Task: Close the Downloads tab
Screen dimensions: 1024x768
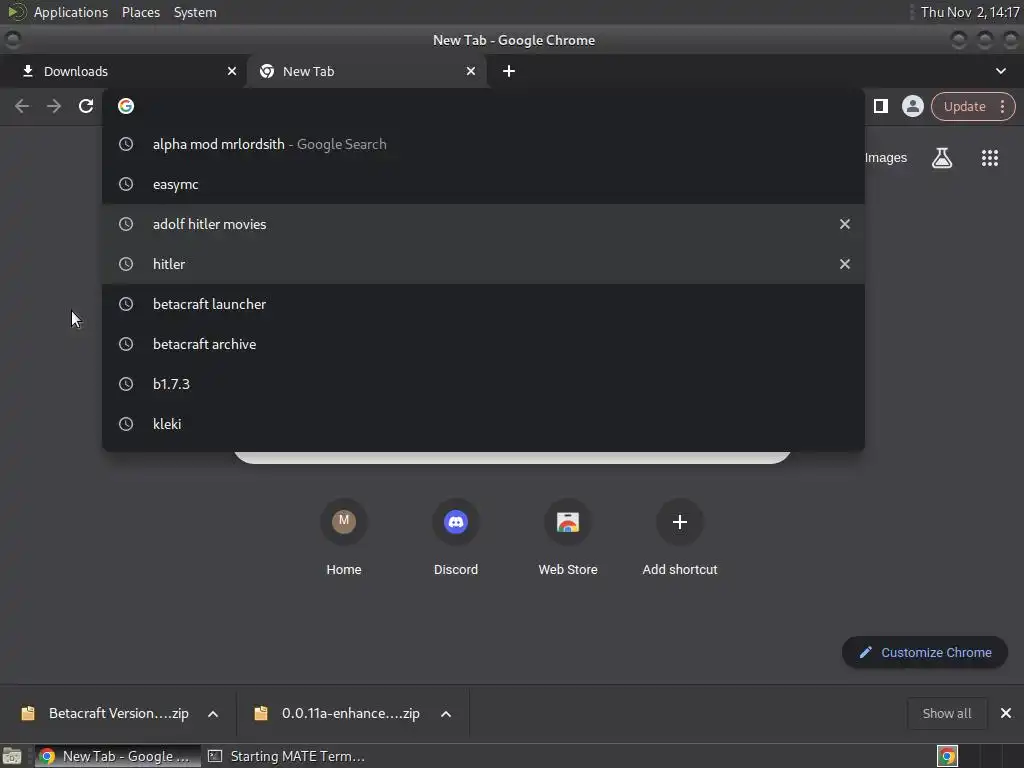Action: tap(232, 71)
